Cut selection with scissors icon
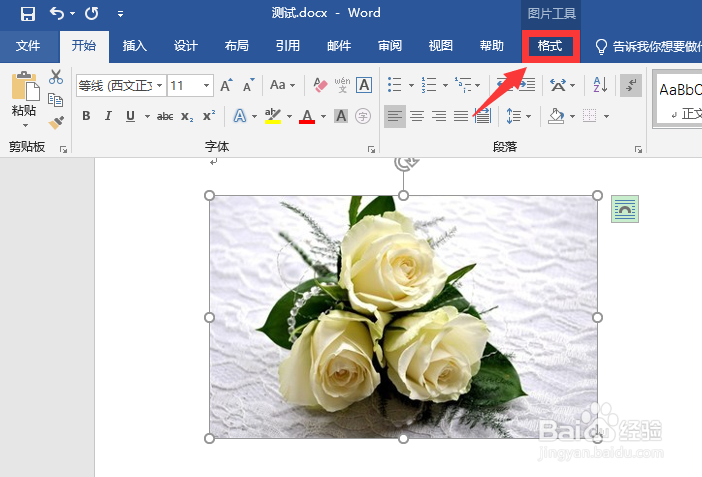 tap(56, 77)
